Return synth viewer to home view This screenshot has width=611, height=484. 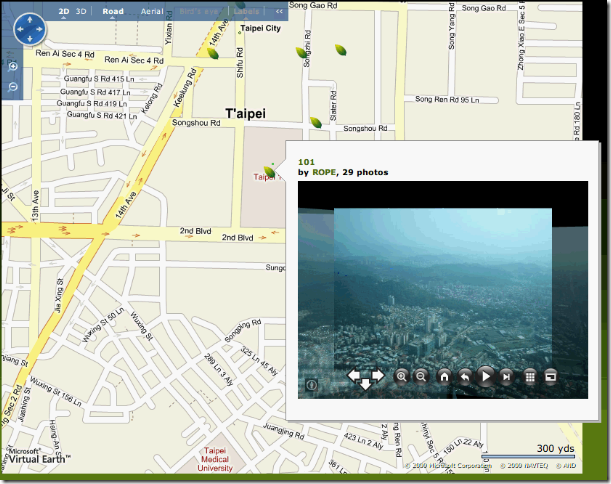click(x=444, y=377)
